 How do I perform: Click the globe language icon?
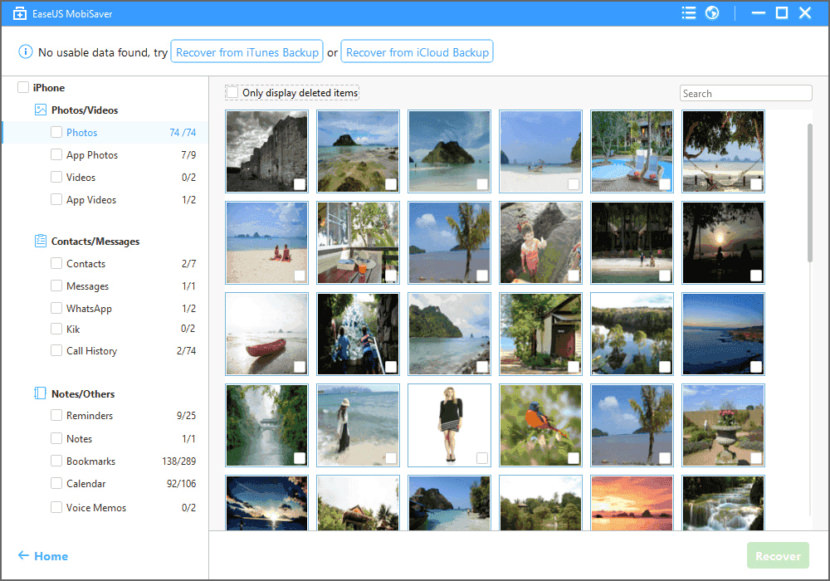point(712,13)
